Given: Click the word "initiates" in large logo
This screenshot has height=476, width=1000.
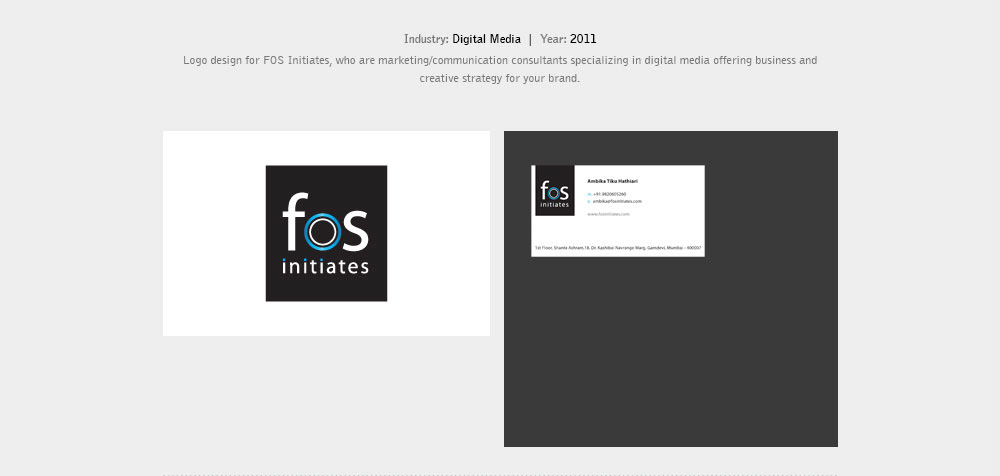Looking at the screenshot, I should click(x=326, y=267).
